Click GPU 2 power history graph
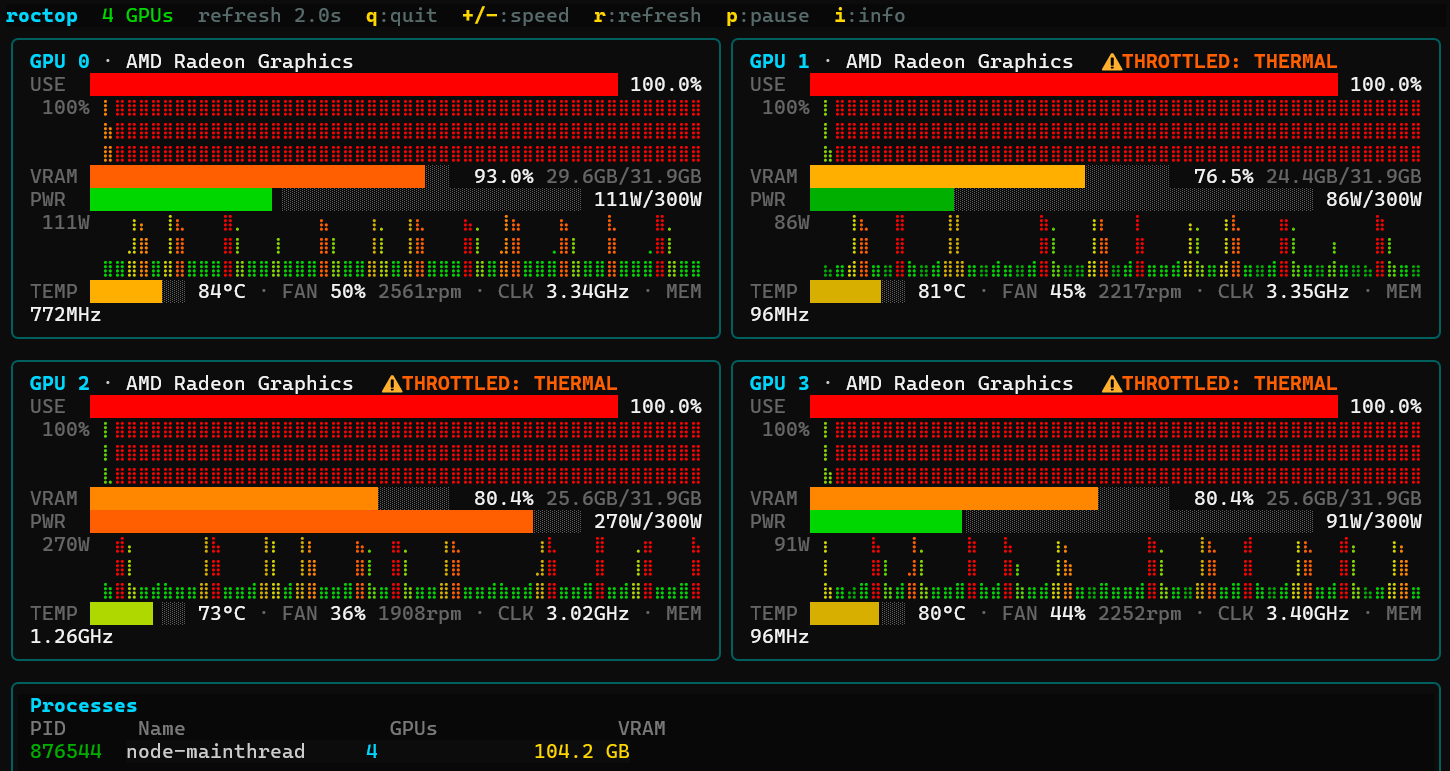The width and height of the screenshot is (1450, 771). [x=402, y=567]
